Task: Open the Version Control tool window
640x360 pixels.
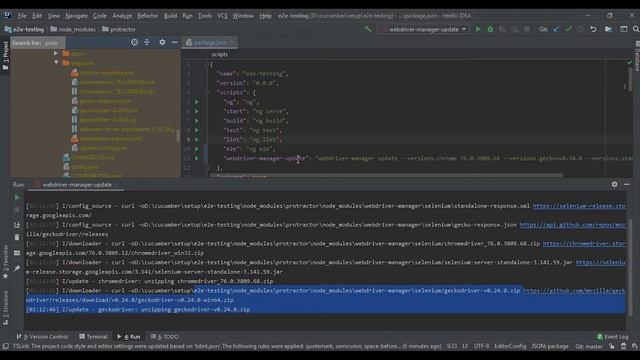Action: [x=42, y=337]
